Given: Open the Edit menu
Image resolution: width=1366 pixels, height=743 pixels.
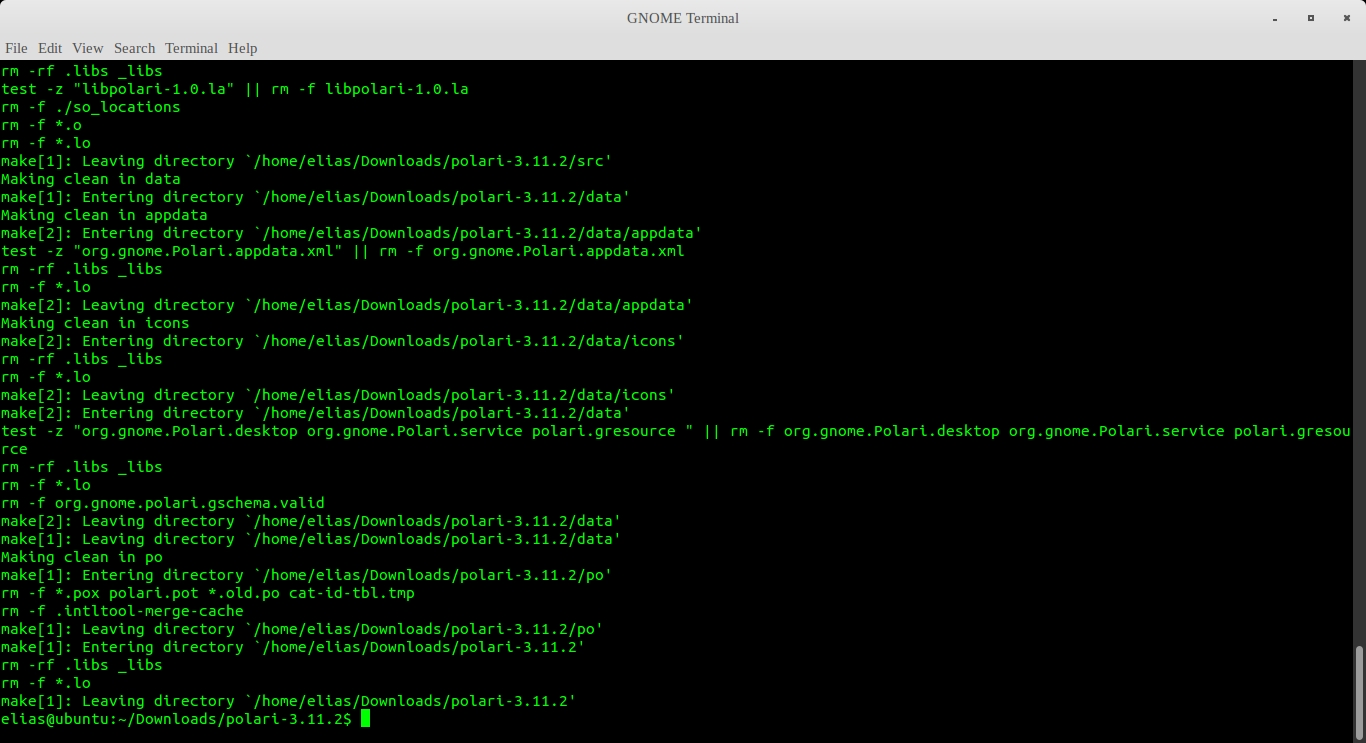Looking at the screenshot, I should (x=50, y=48).
